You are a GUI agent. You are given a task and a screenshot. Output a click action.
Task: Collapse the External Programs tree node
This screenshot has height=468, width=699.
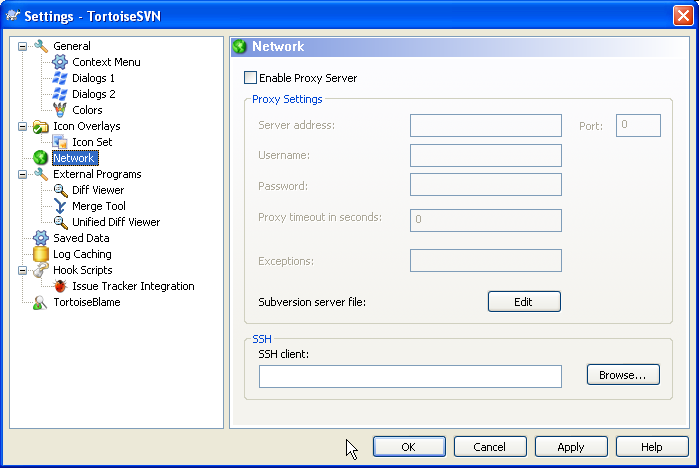(23, 174)
